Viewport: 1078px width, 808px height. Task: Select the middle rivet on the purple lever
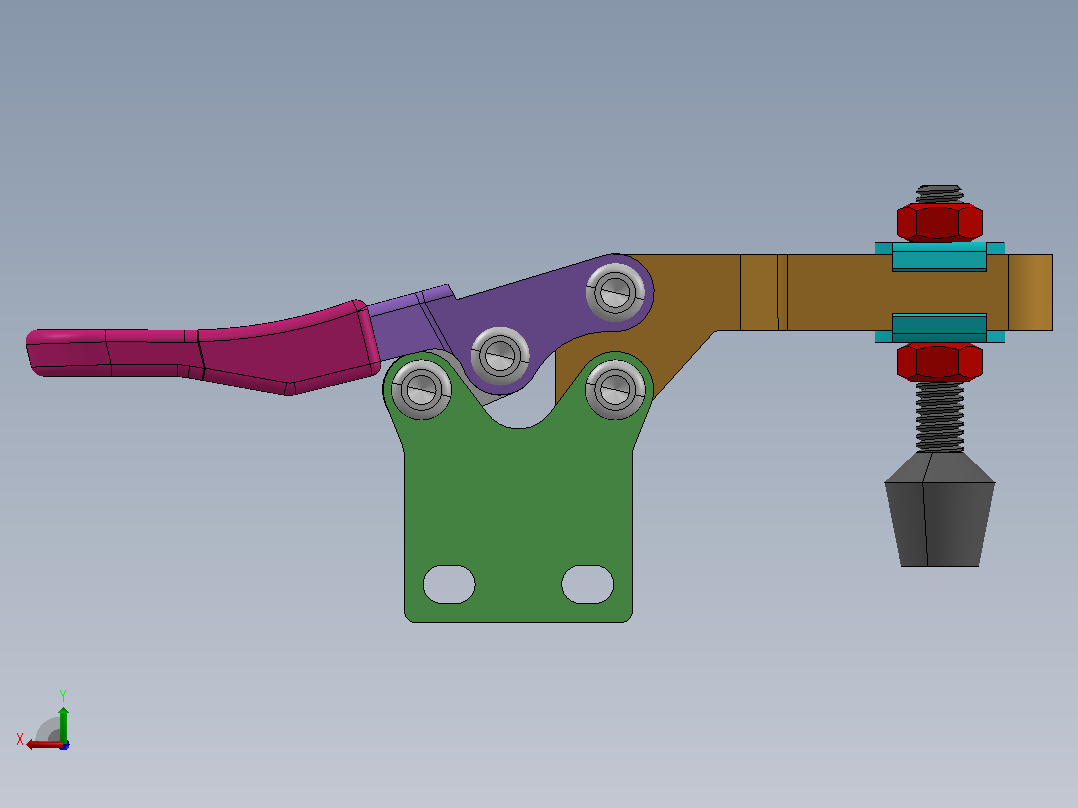(500, 356)
